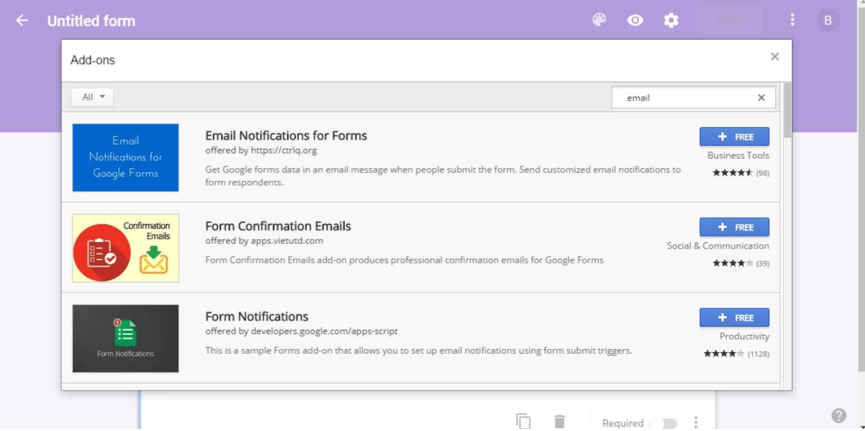Screen dimensions: 865x431
Task: Delete the question with trash icon
Action: [x=559, y=422]
